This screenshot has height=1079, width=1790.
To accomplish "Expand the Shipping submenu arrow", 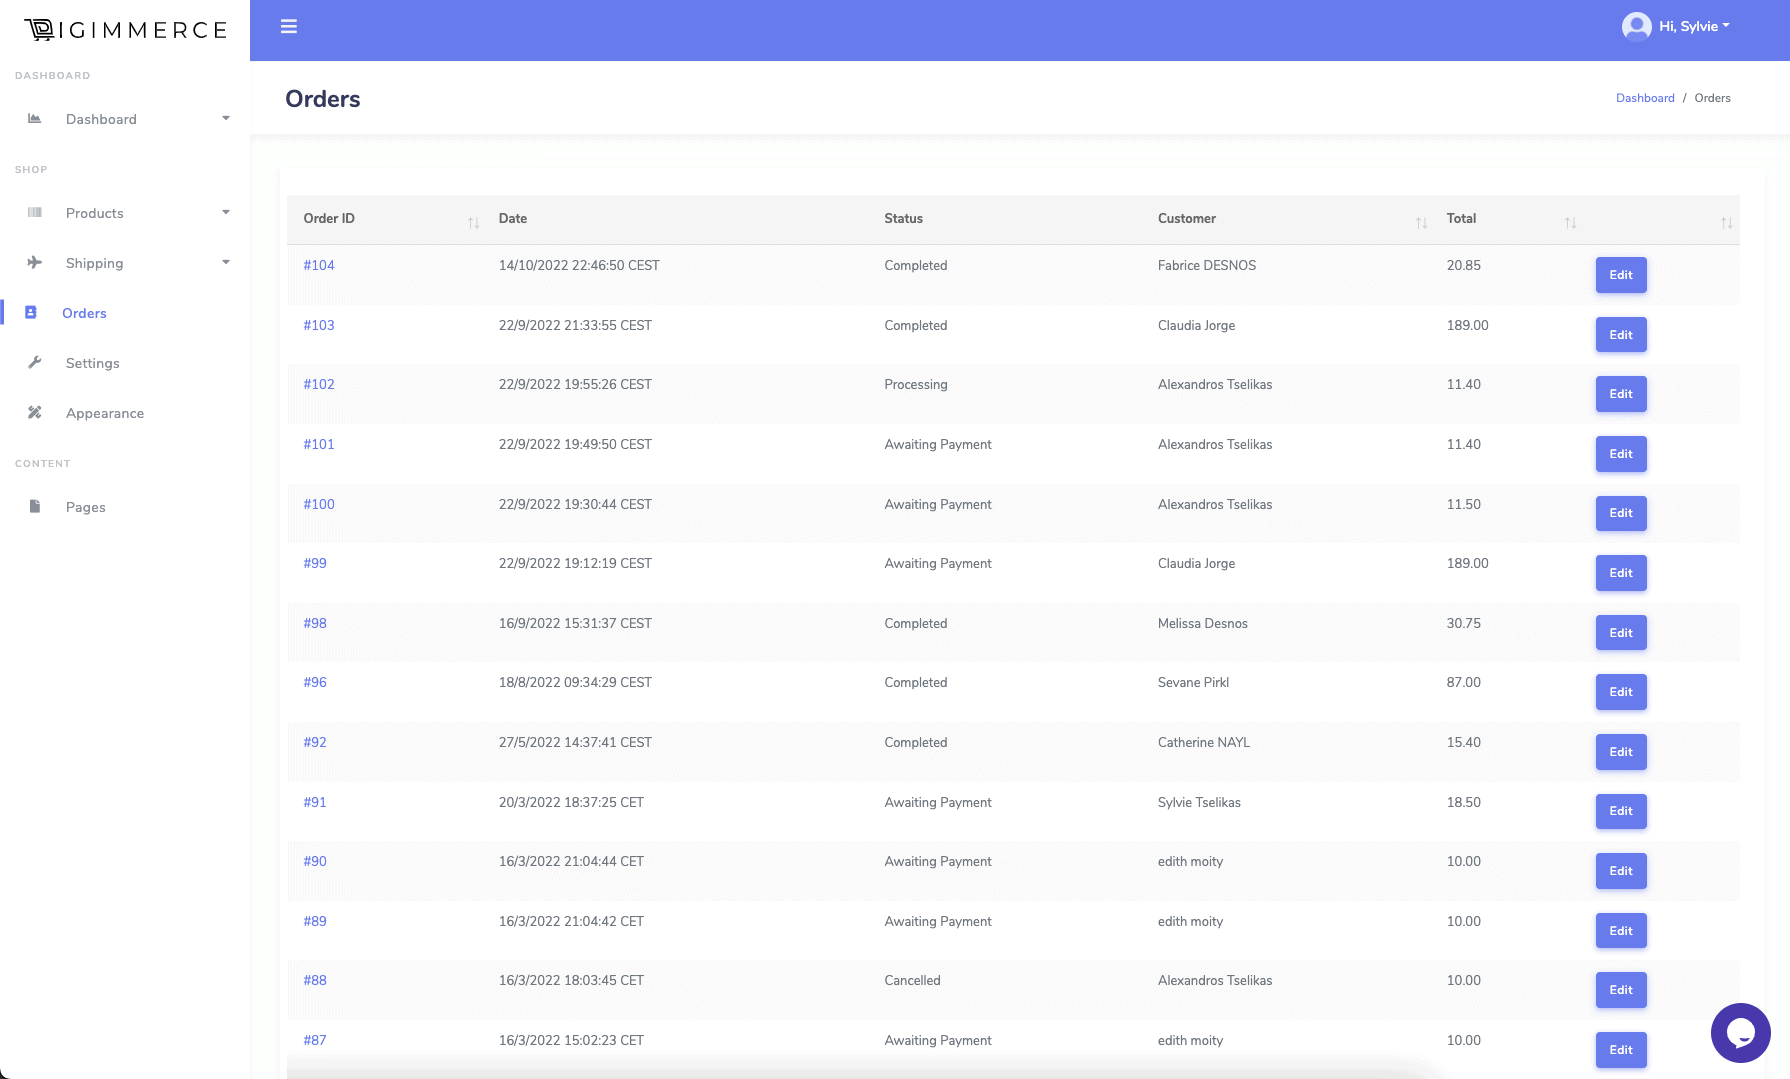I will click(226, 263).
